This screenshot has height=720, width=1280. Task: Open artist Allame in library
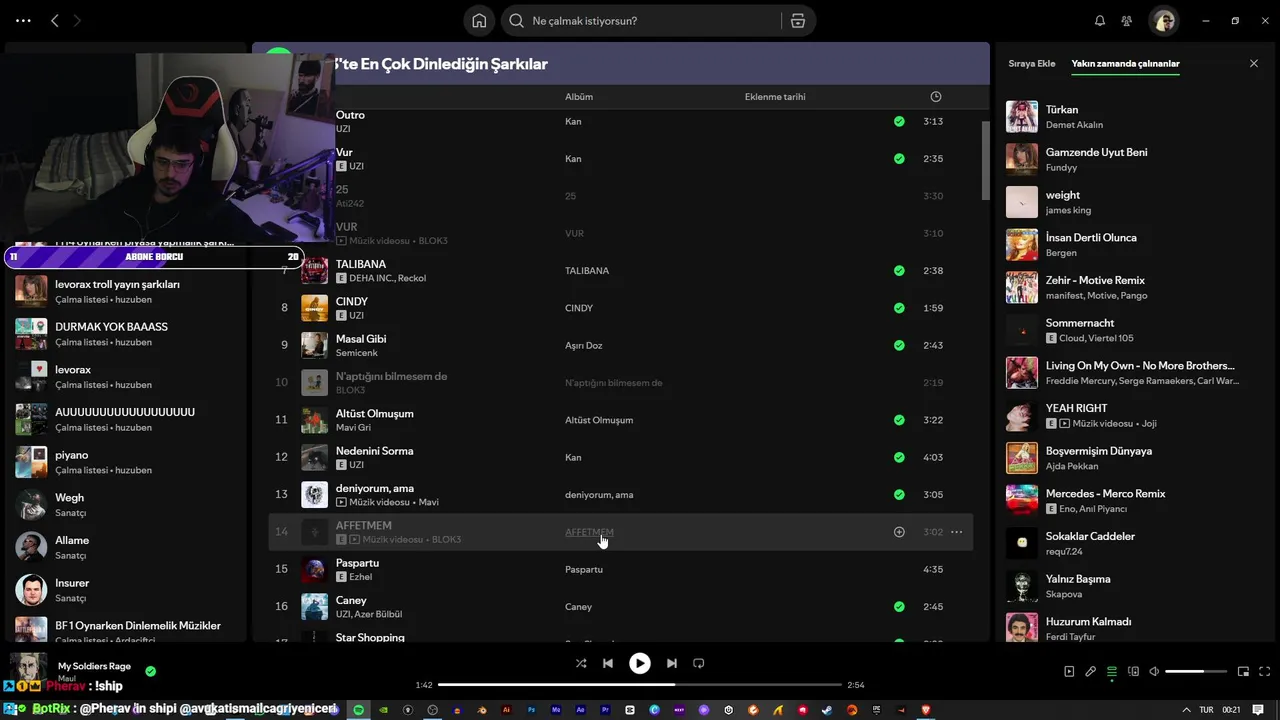[x=125, y=547]
